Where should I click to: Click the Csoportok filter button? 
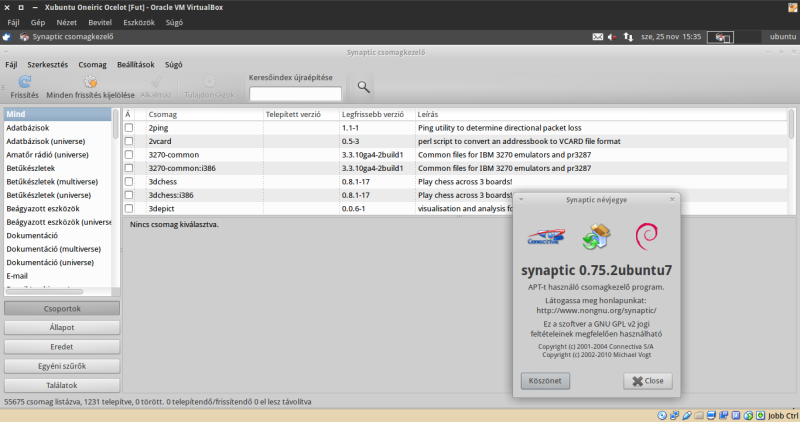(x=62, y=308)
